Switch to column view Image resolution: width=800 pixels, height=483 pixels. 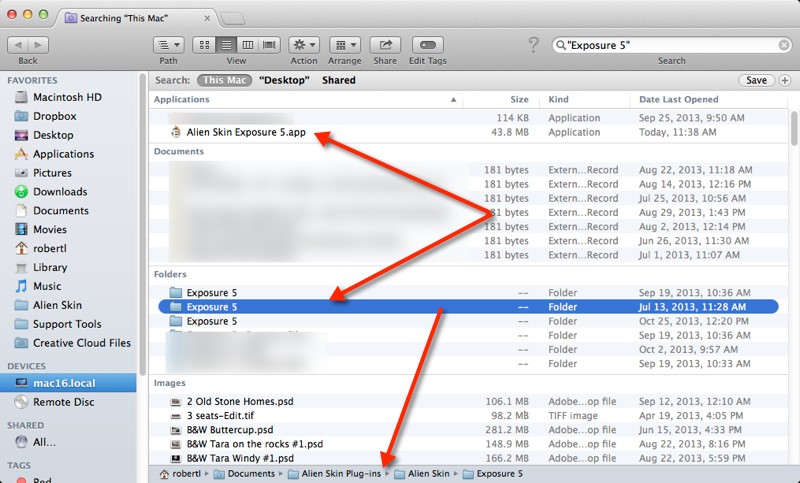coord(246,45)
